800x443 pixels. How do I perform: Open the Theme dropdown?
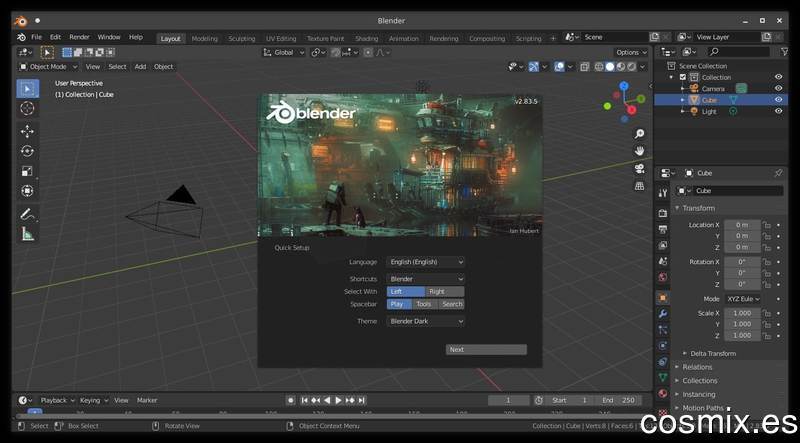(426, 321)
